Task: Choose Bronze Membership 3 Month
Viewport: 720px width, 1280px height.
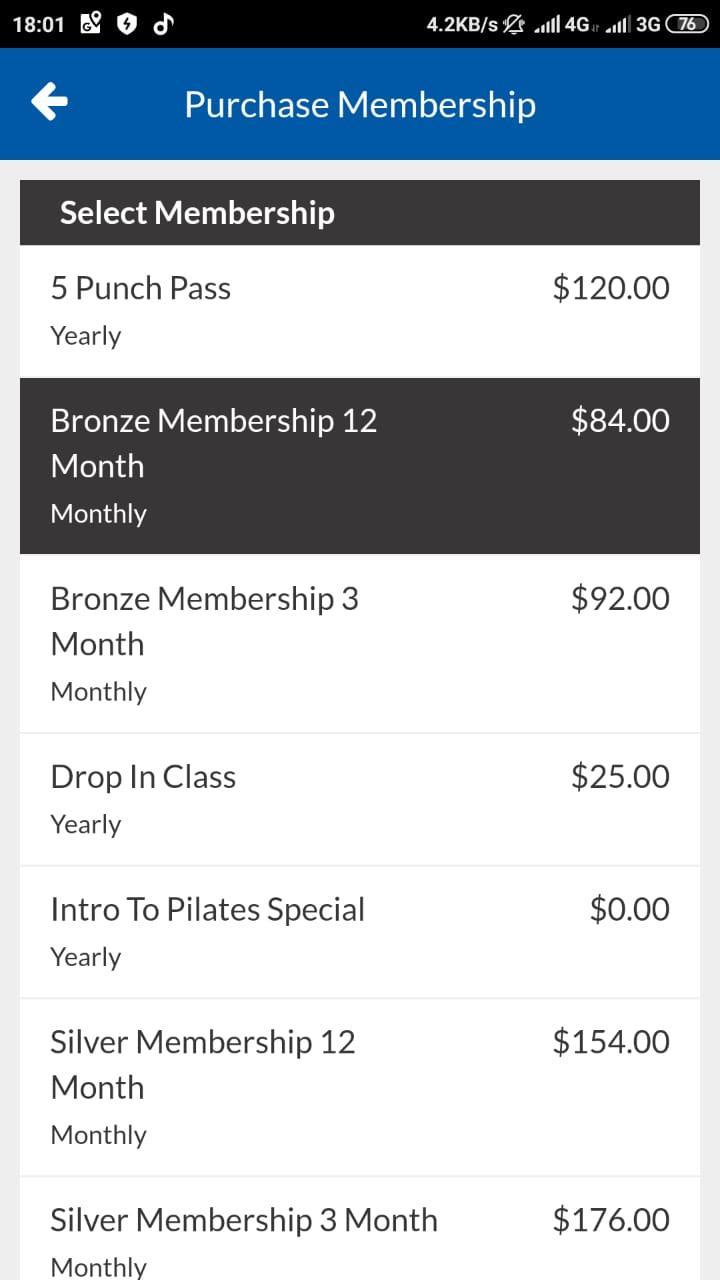Action: click(x=360, y=644)
